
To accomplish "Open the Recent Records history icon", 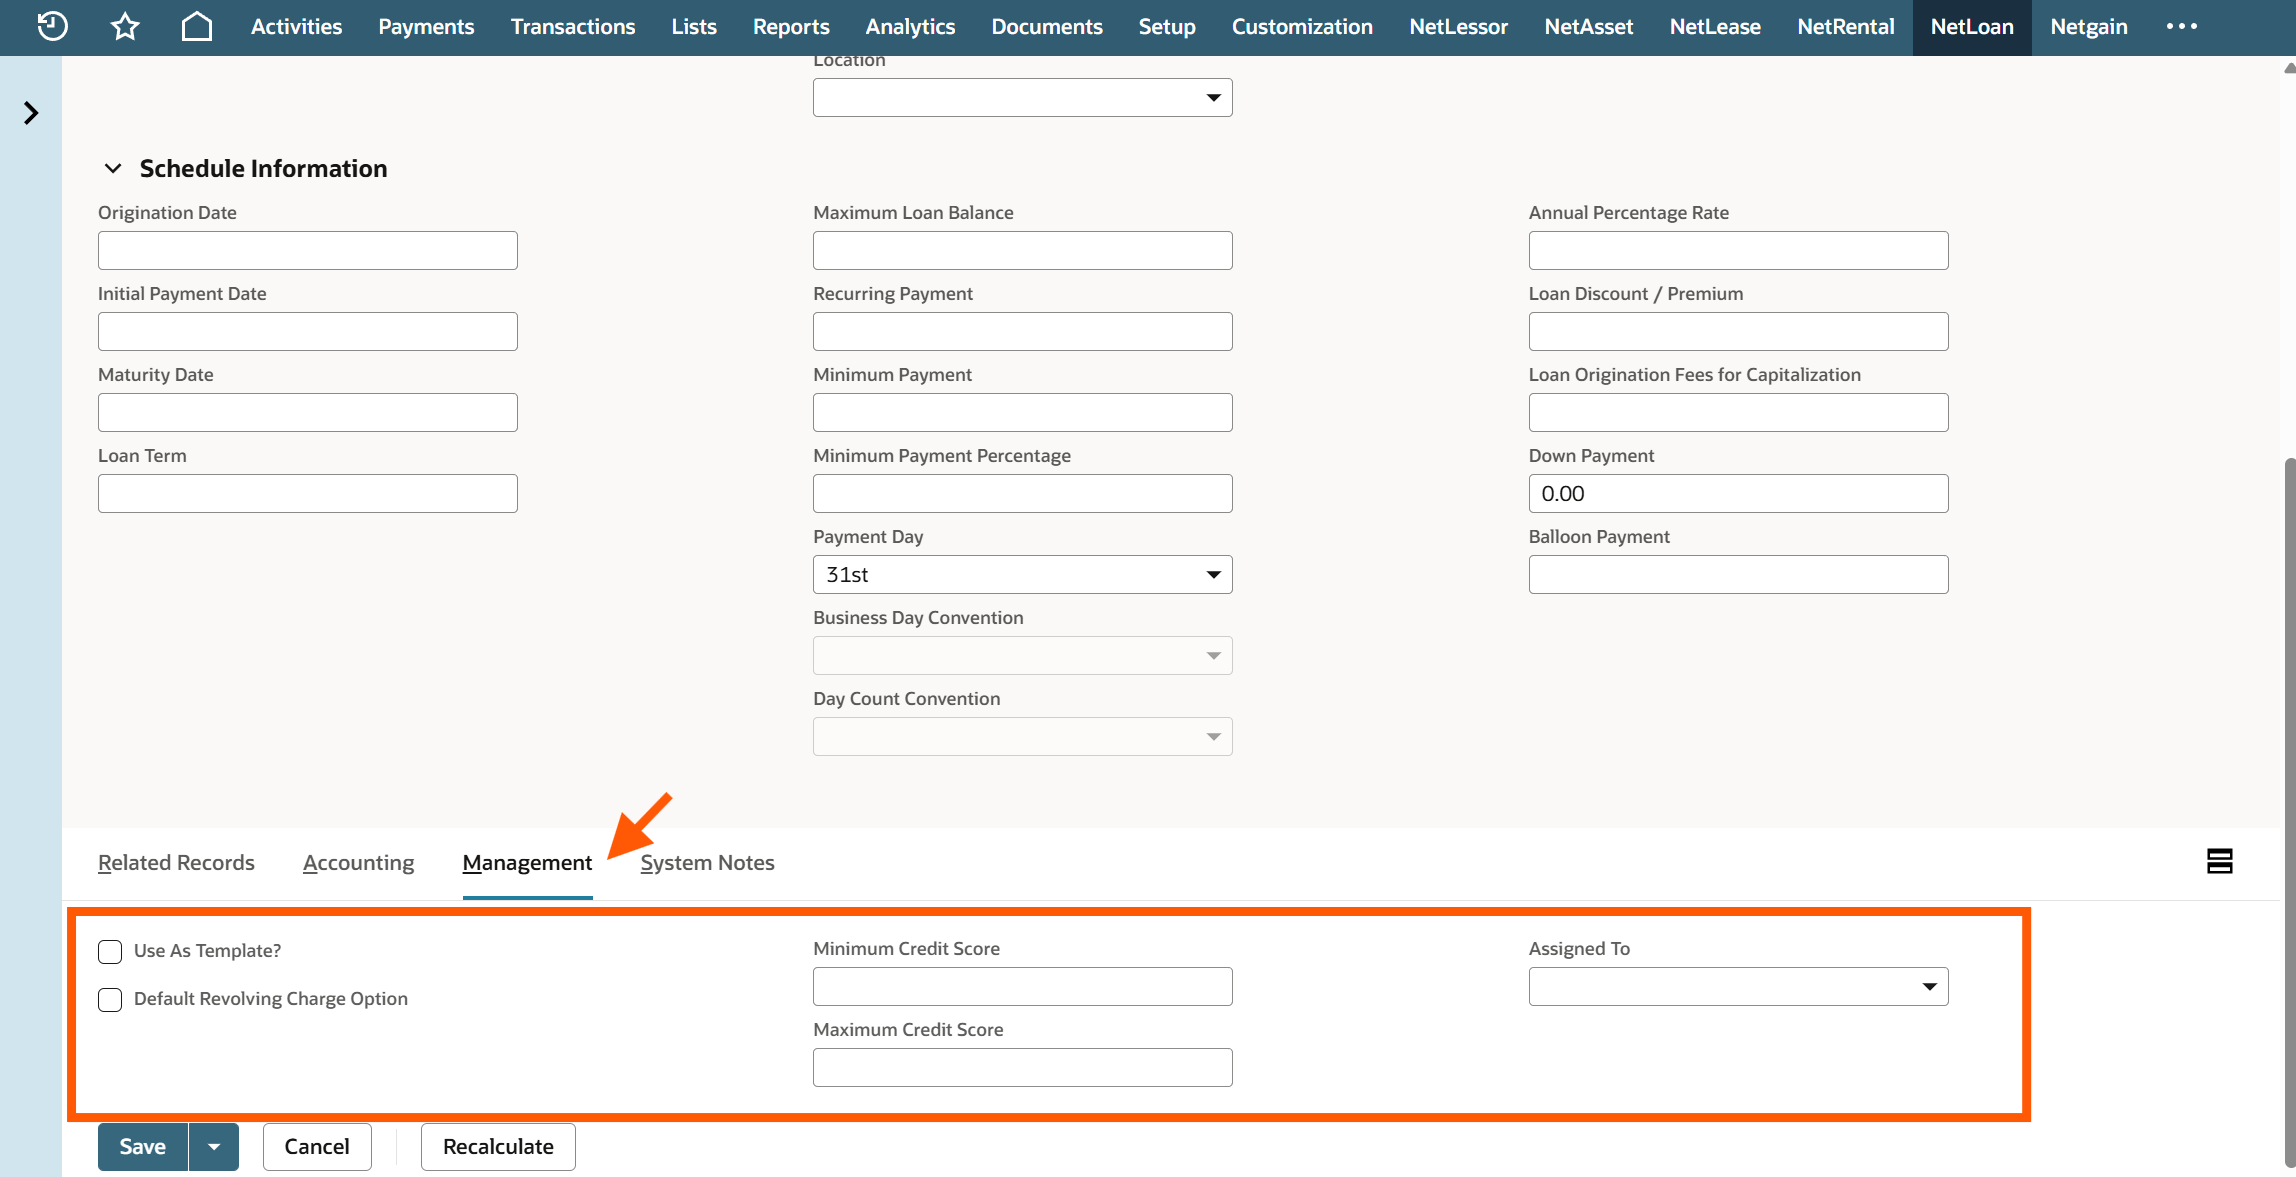I will [x=52, y=27].
